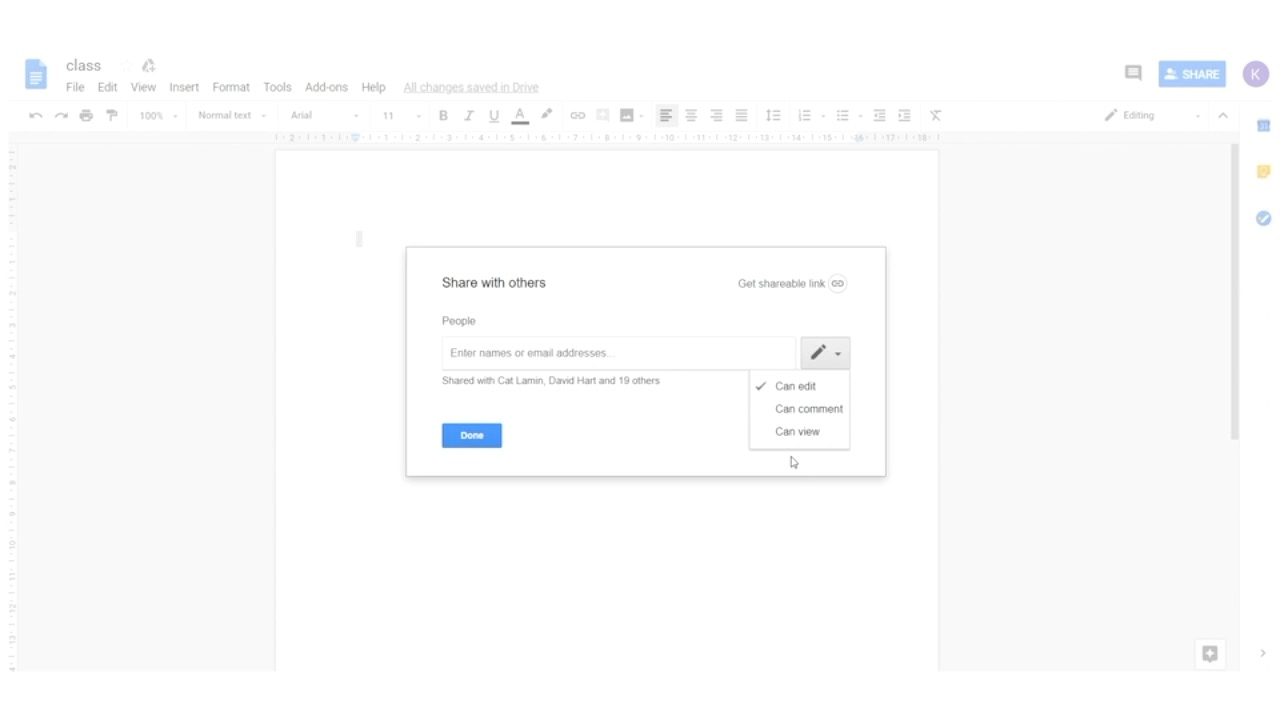Toggle Bold formatting
The width and height of the screenshot is (1280, 720).
pos(443,116)
